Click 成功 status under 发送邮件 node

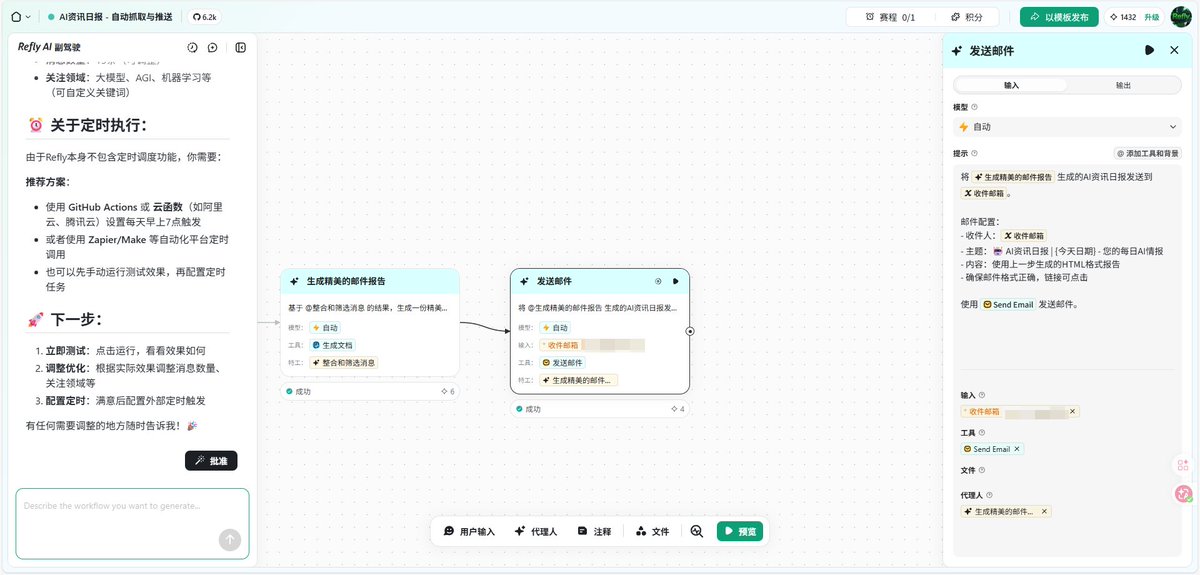point(528,409)
